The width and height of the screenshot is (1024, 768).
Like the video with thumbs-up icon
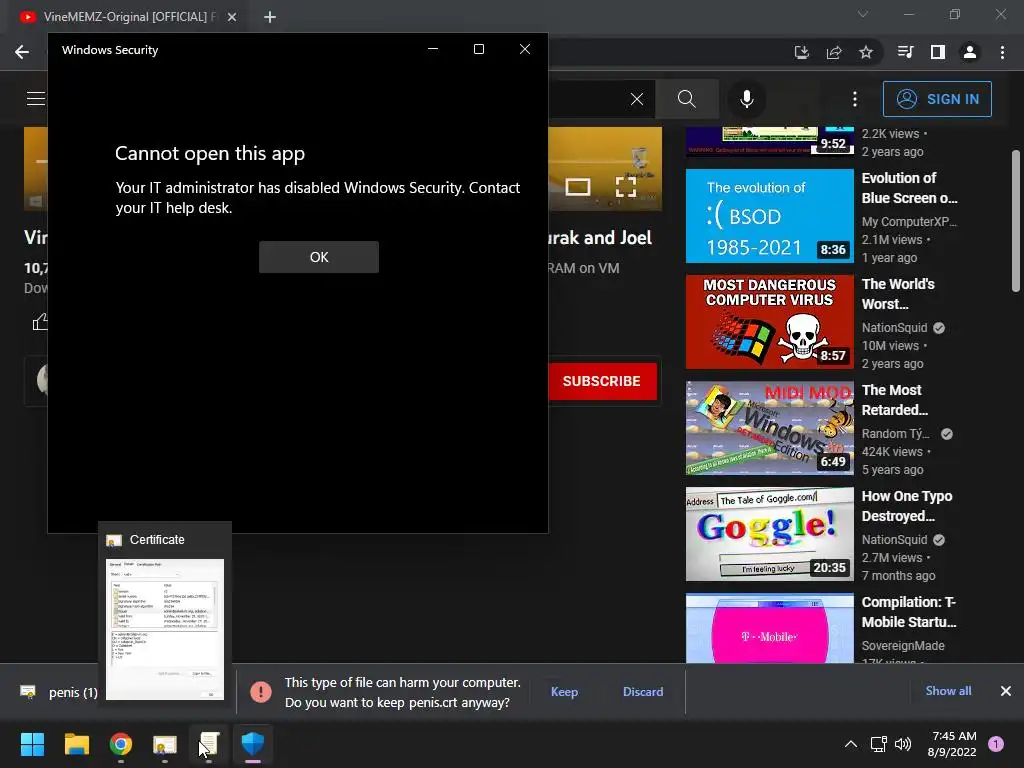[x=40, y=321]
